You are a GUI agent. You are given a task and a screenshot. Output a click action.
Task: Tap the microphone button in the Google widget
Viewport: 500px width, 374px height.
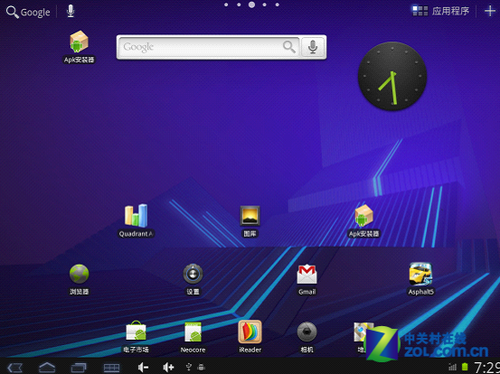point(313,47)
